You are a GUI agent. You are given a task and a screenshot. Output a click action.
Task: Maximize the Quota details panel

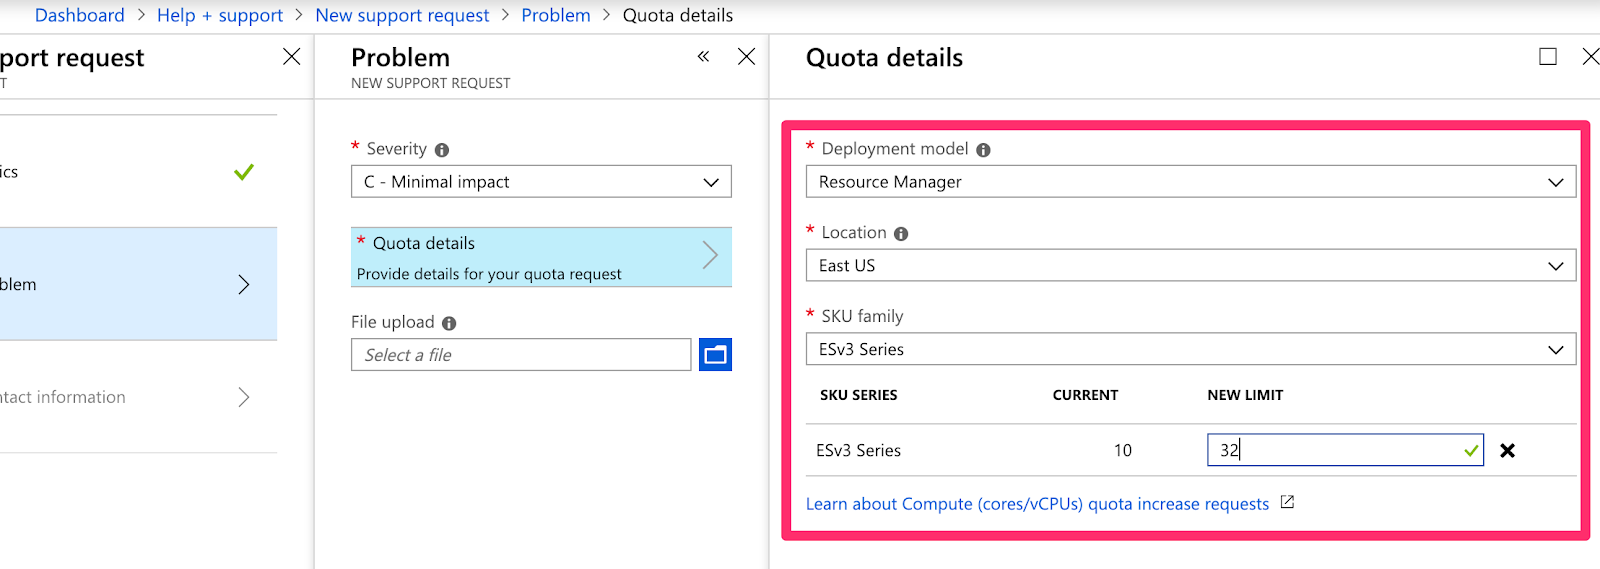pyautogui.click(x=1547, y=57)
